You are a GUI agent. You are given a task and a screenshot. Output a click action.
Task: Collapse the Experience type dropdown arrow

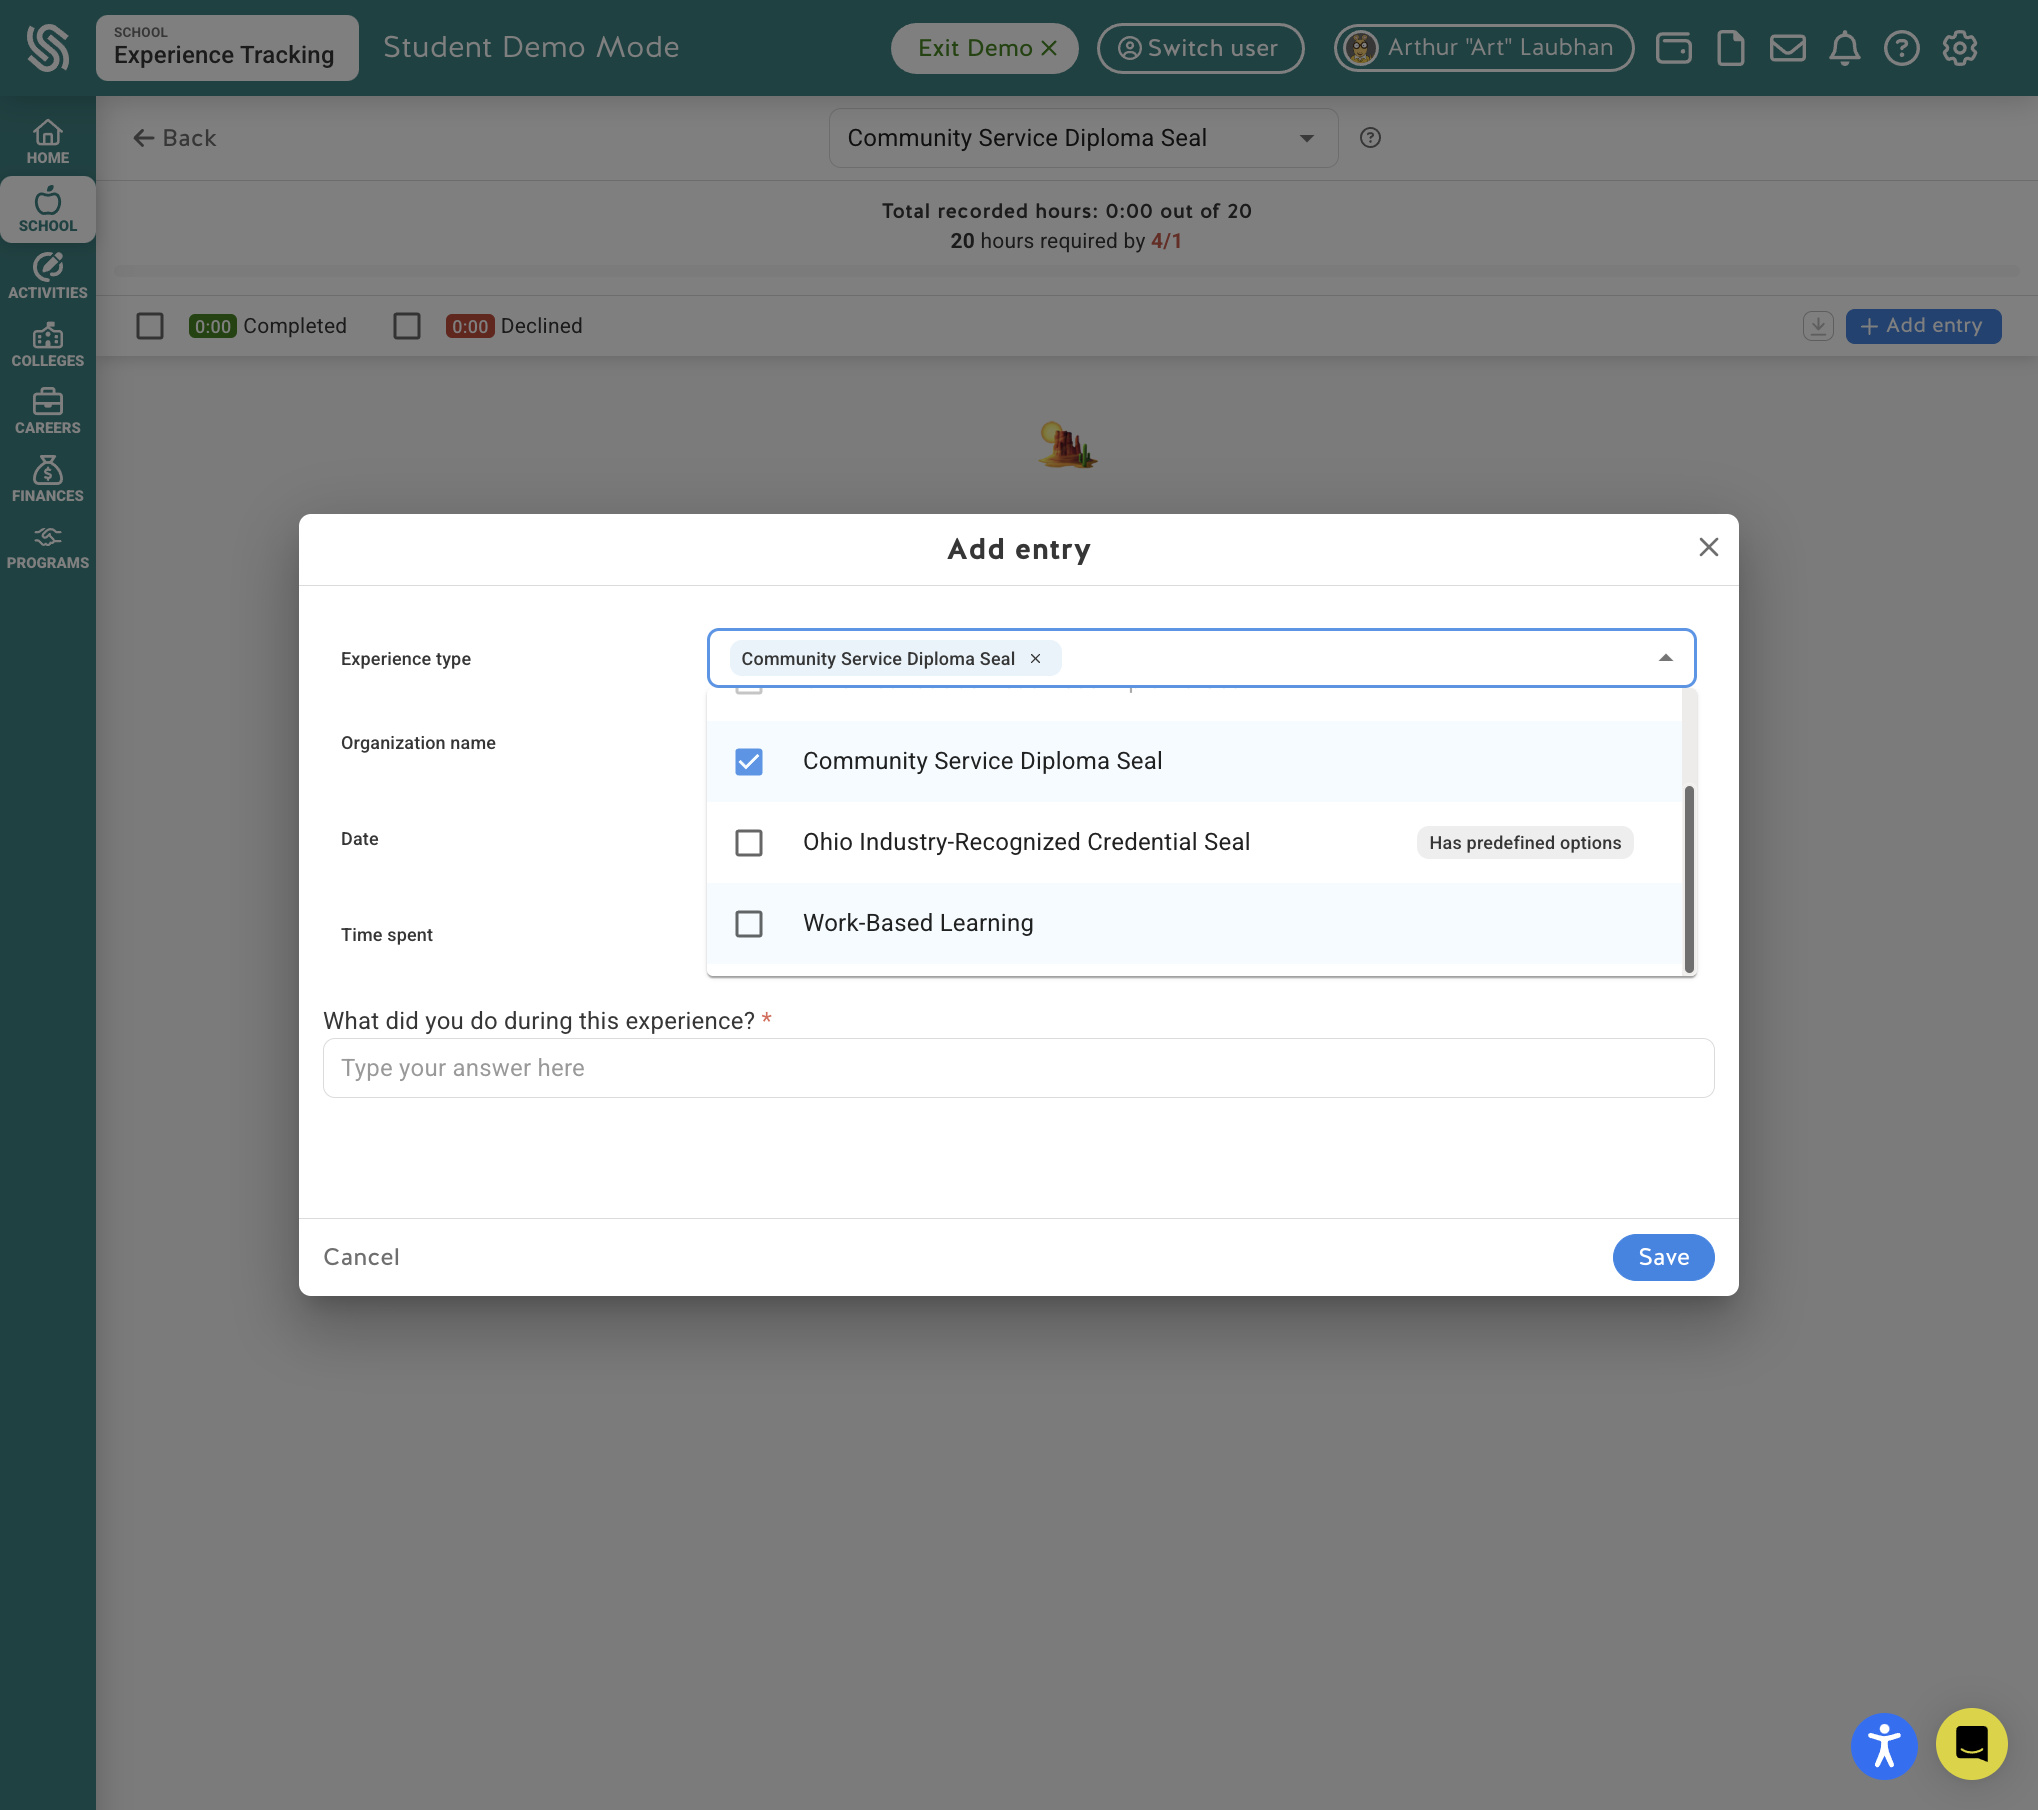pos(1665,658)
